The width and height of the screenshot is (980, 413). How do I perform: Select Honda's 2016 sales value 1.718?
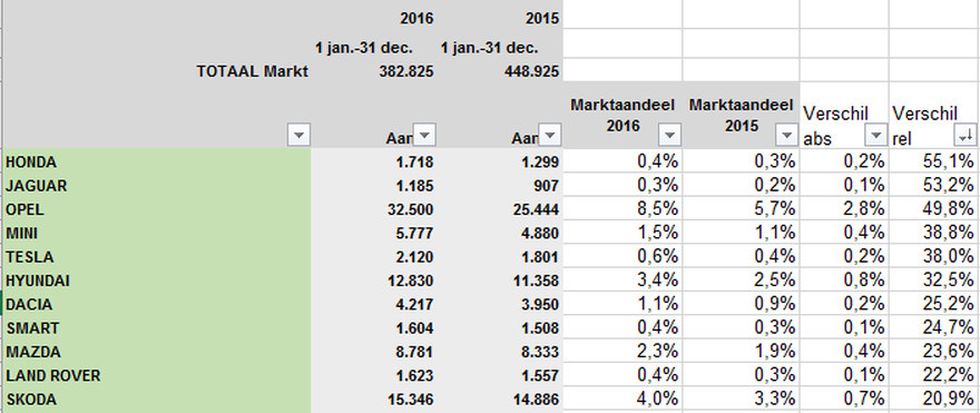tap(414, 162)
